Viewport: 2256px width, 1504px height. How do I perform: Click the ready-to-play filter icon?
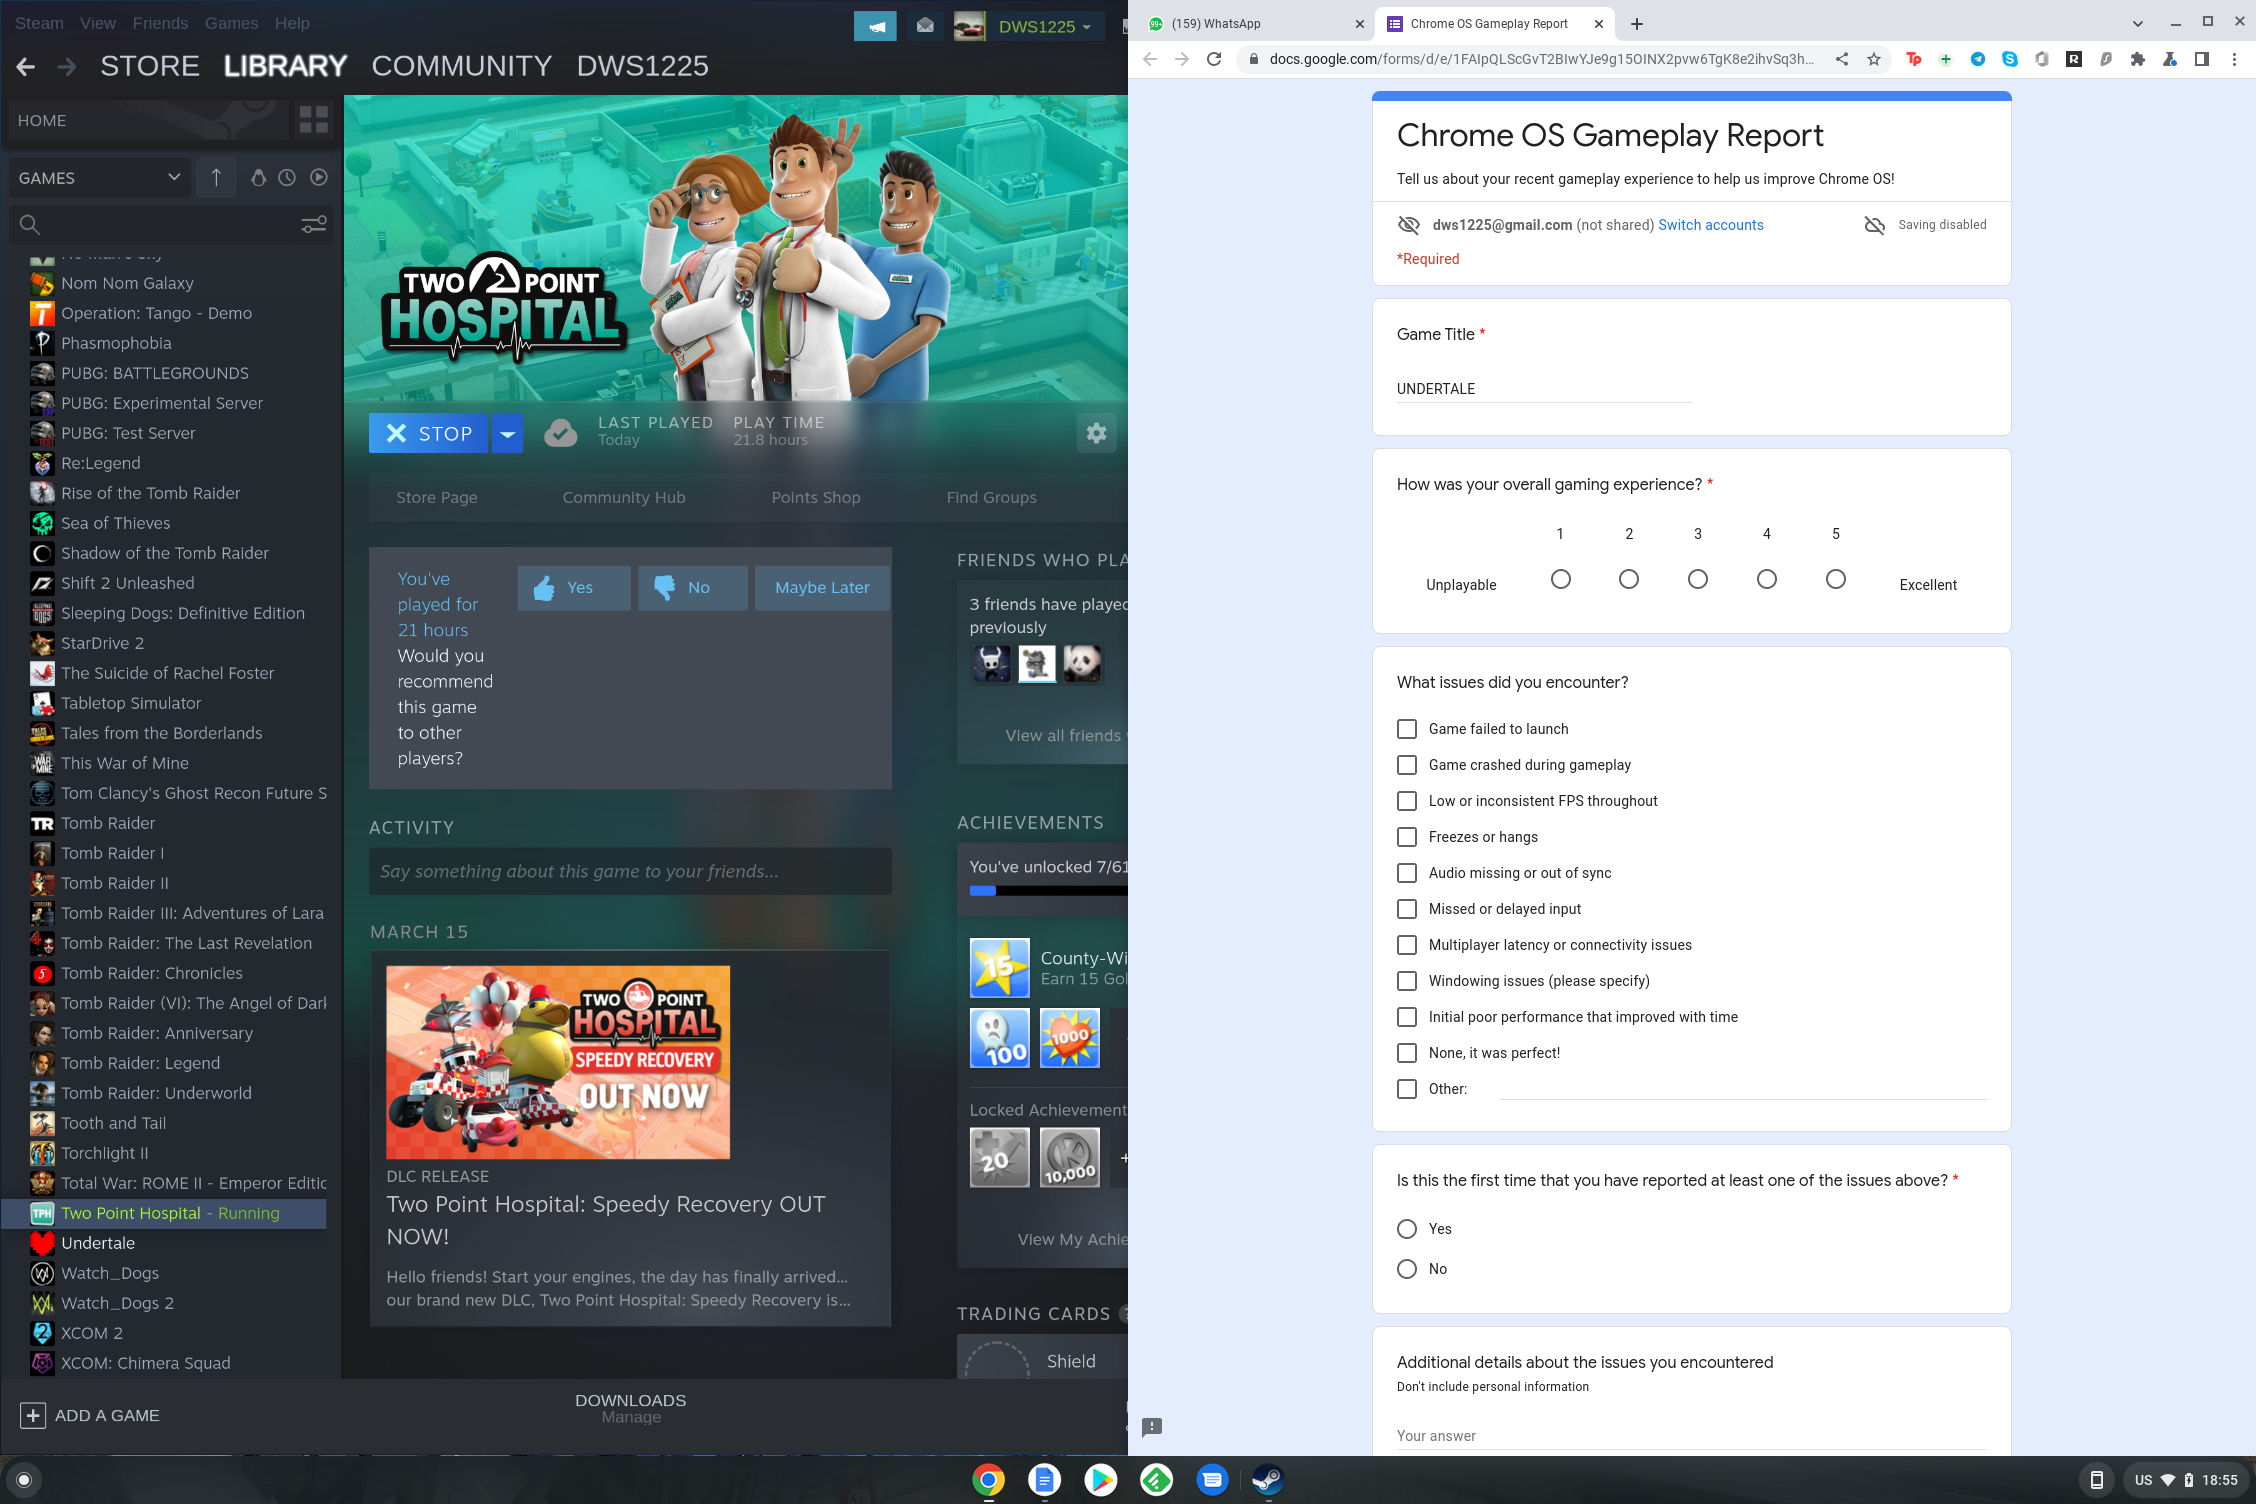click(319, 177)
